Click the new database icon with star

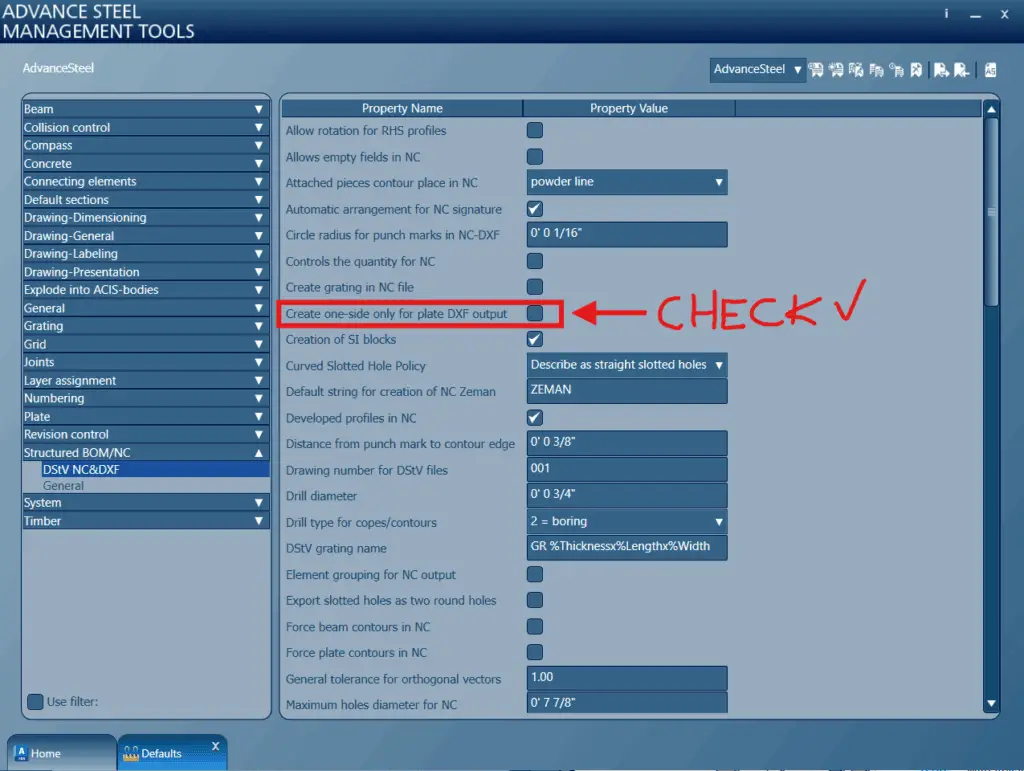(836, 70)
